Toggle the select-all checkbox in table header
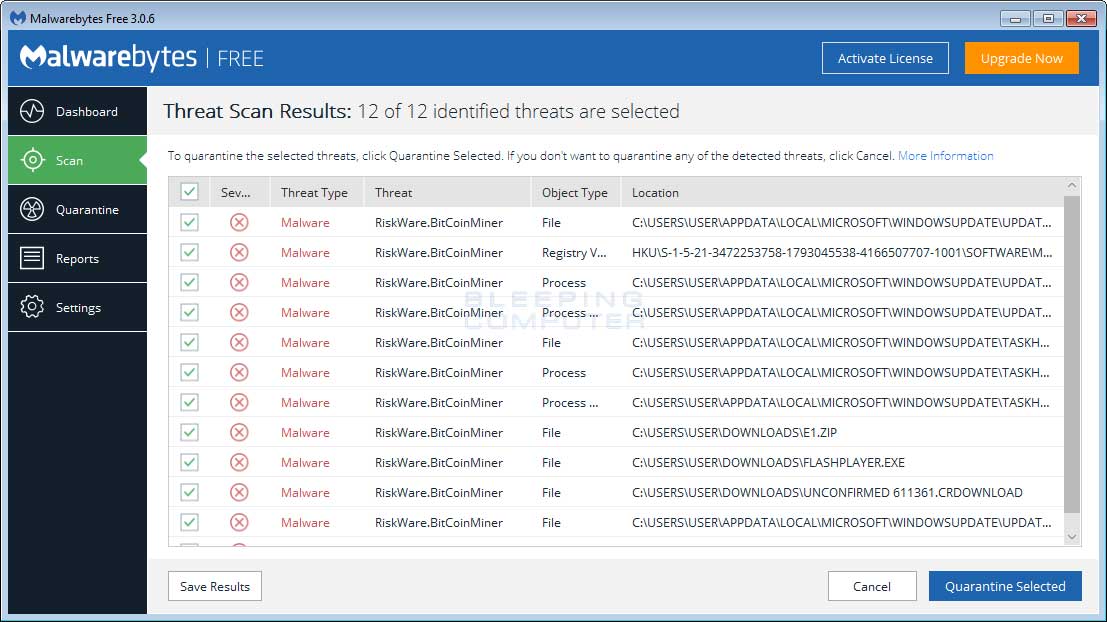The image size is (1107, 622). click(189, 192)
